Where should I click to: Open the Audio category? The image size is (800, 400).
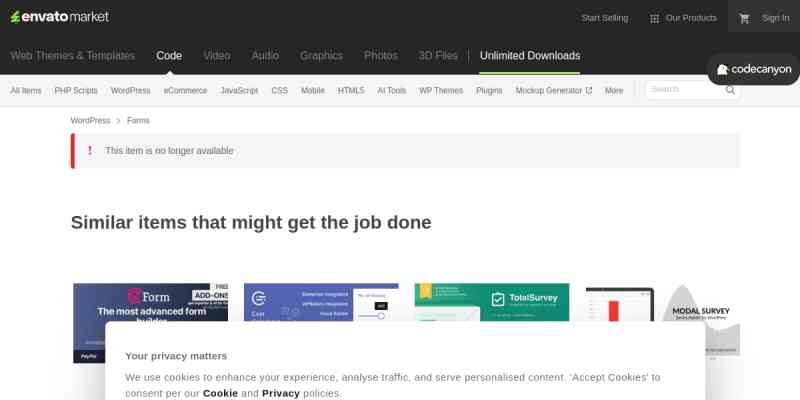coord(265,56)
